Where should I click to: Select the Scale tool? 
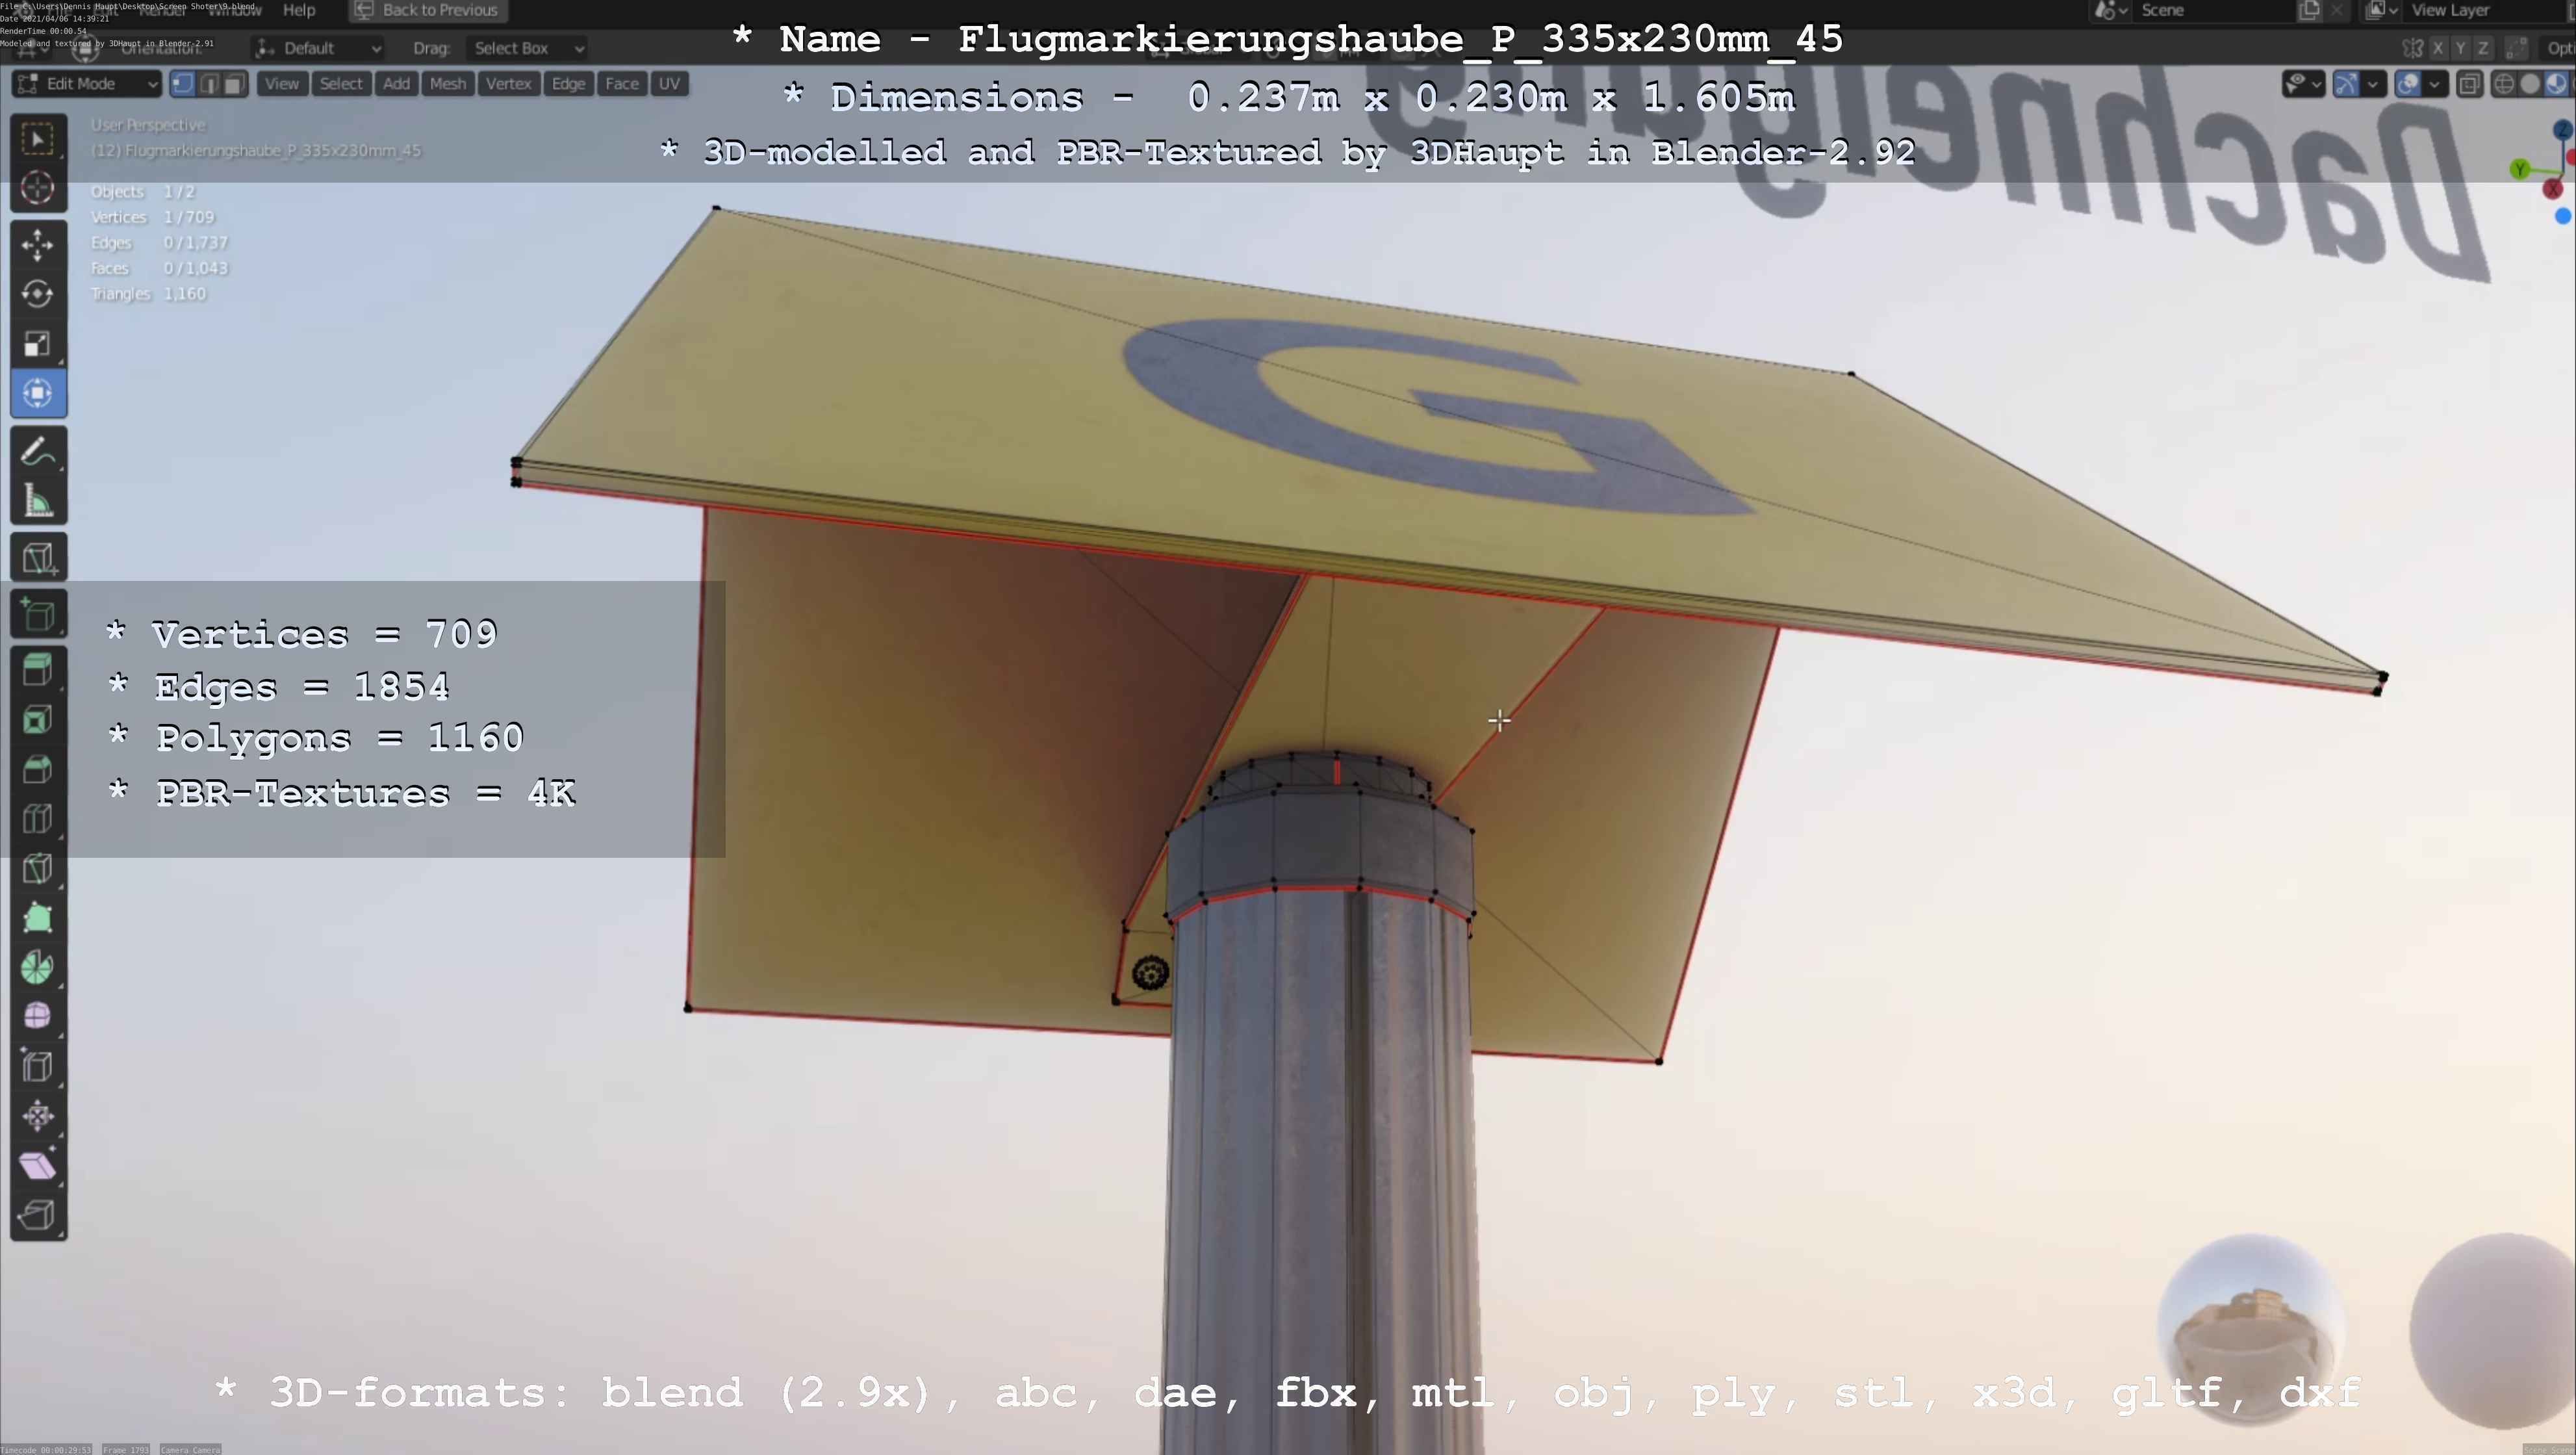coord(38,344)
